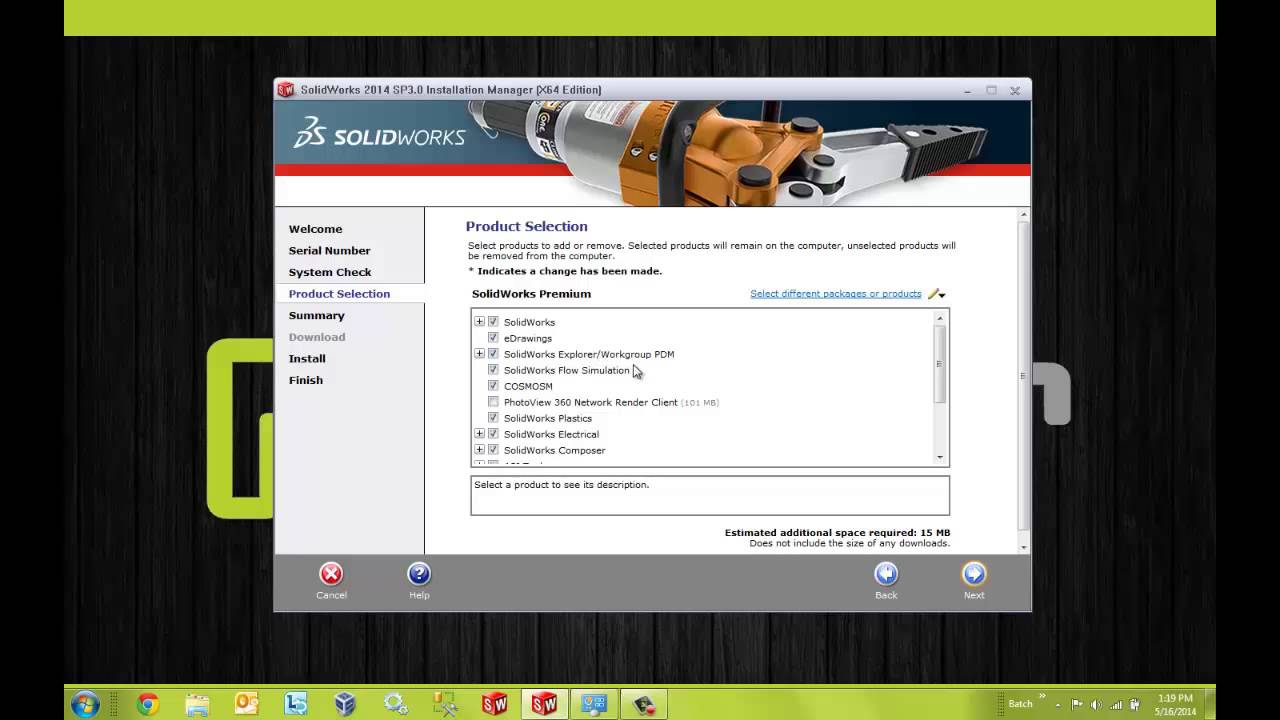Viewport: 1280px width, 720px height.
Task: Select the COSMOSM row text
Action: [x=528, y=386]
